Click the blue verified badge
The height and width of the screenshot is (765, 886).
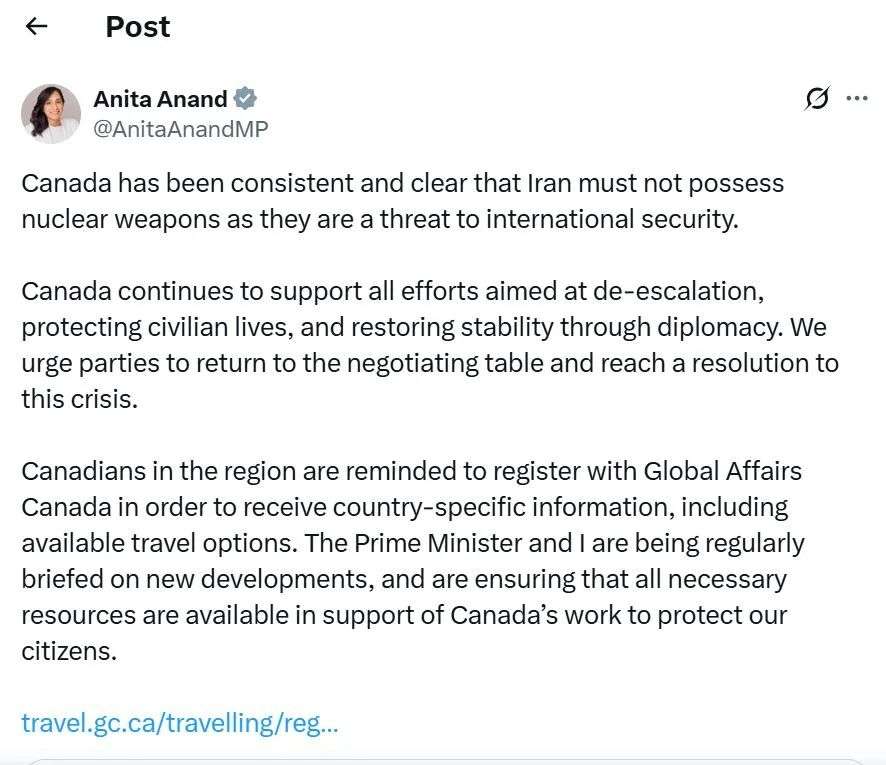point(245,99)
